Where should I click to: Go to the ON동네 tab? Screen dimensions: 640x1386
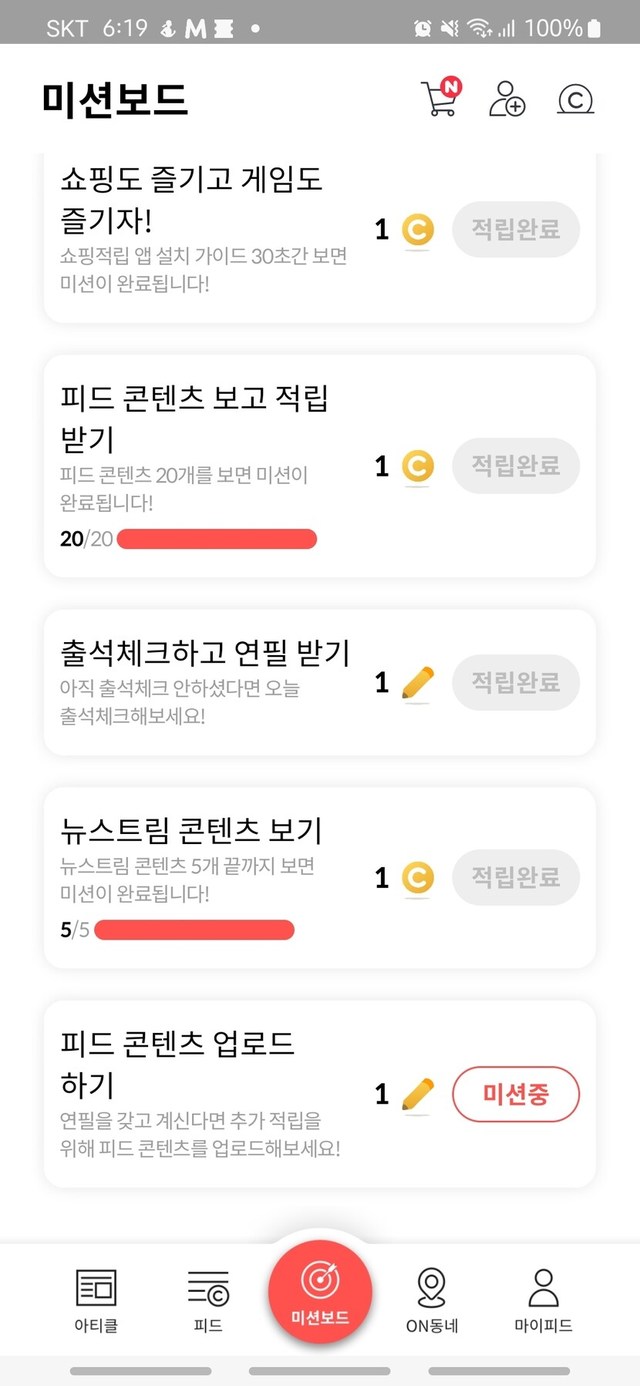point(432,1299)
